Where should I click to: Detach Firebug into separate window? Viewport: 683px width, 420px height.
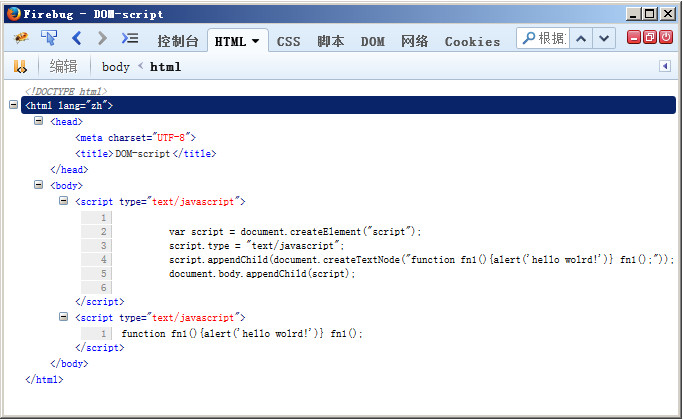[x=650, y=38]
